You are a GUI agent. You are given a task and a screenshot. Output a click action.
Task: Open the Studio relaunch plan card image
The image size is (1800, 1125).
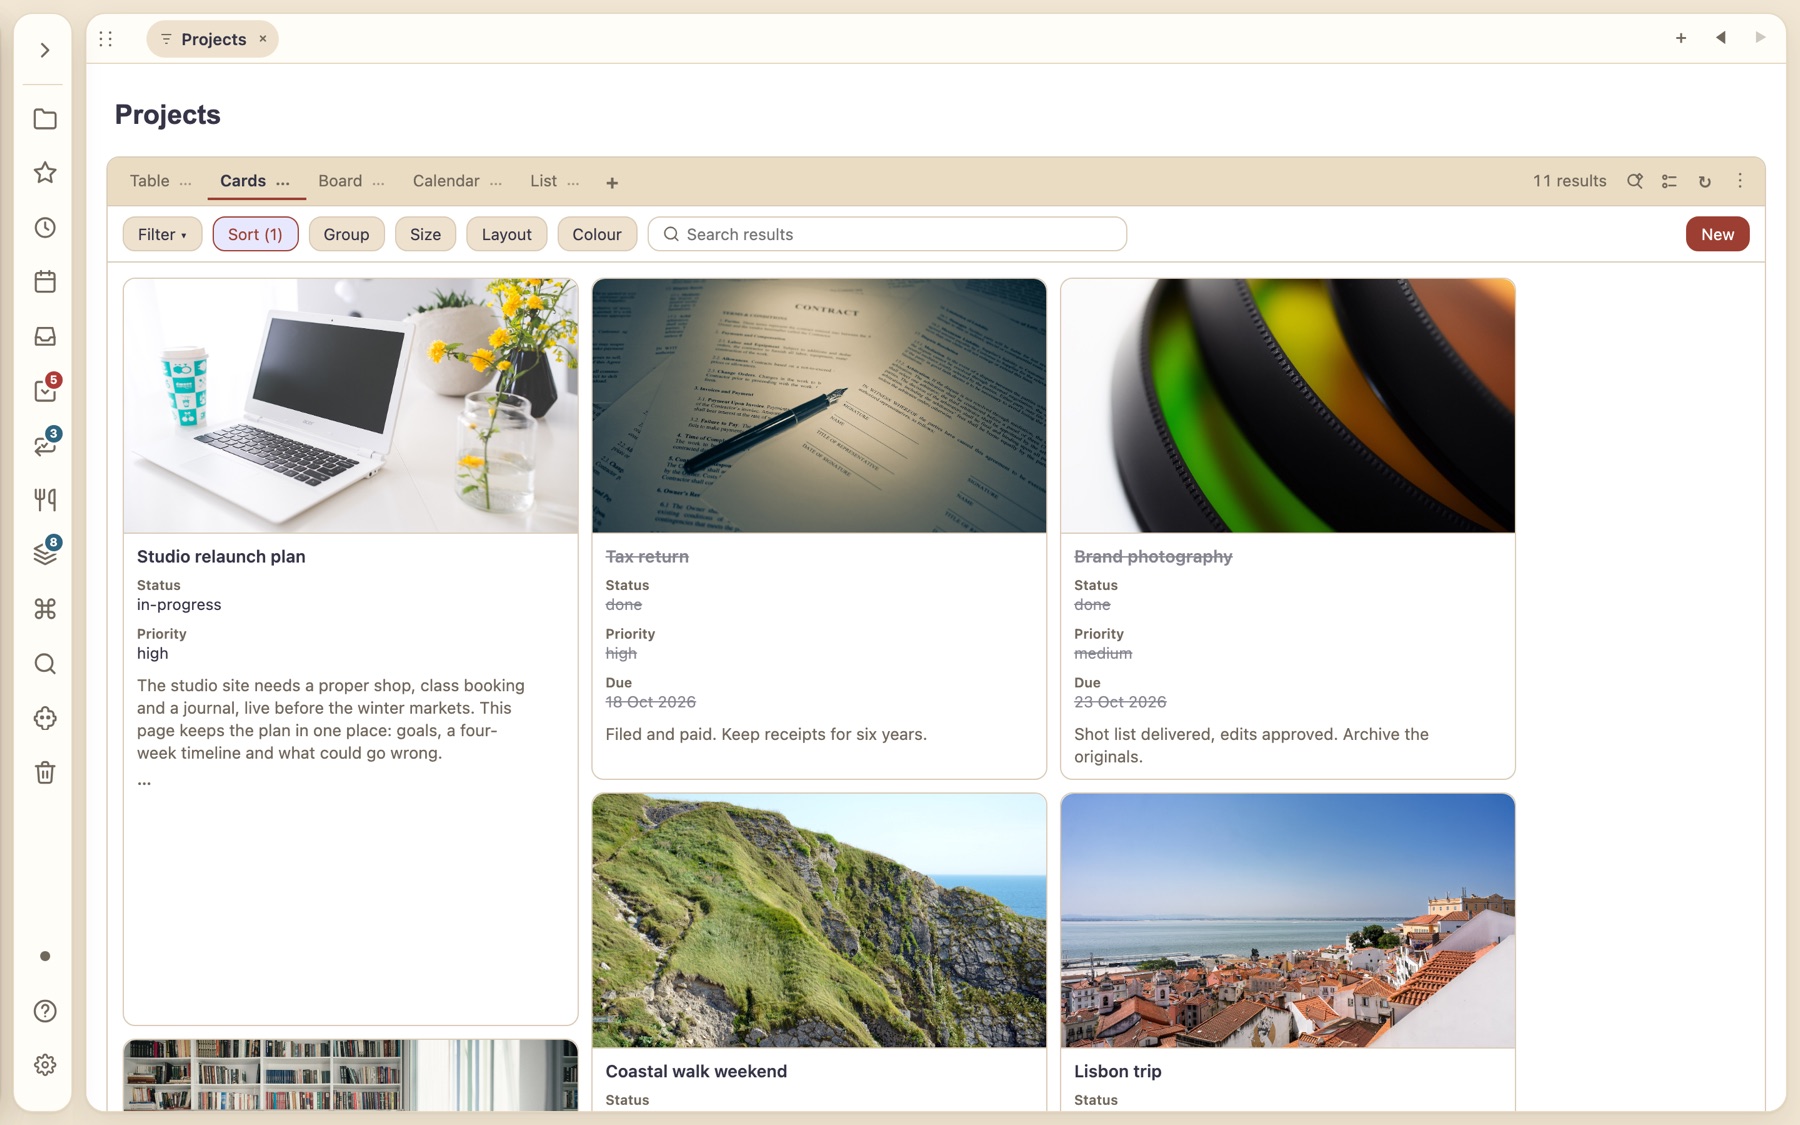351,406
